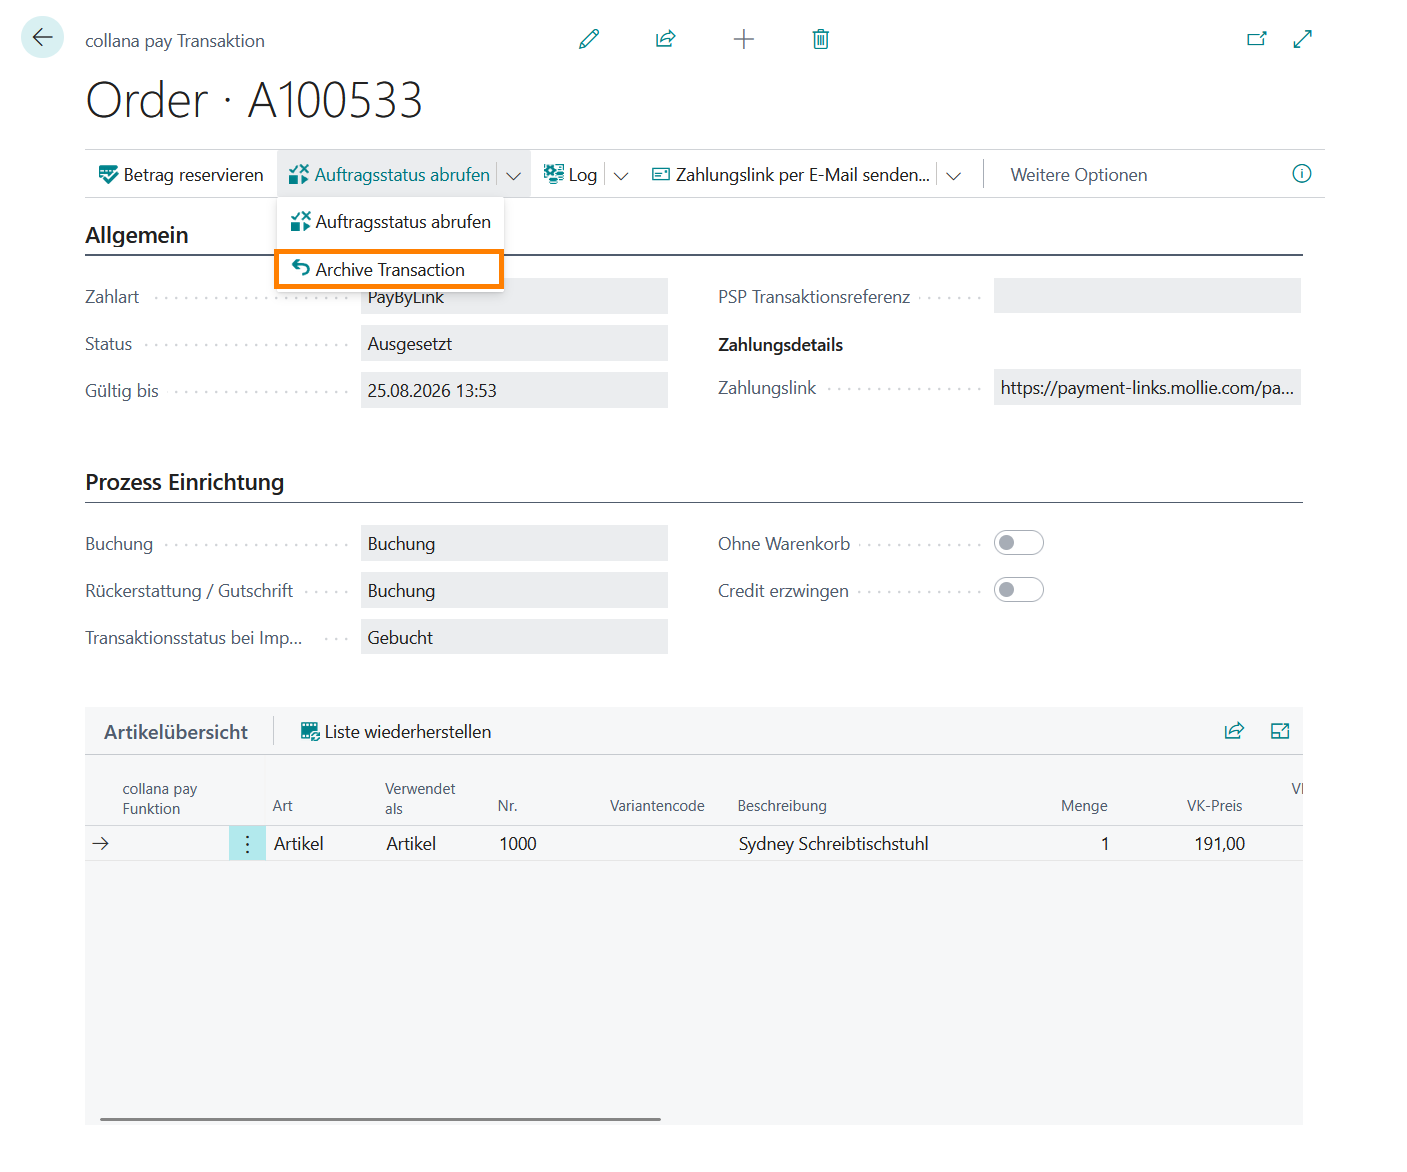Collapse the Prozess Einrichtung section heading
Viewport: 1407px width, 1172px height.
[x=185, y=482]
